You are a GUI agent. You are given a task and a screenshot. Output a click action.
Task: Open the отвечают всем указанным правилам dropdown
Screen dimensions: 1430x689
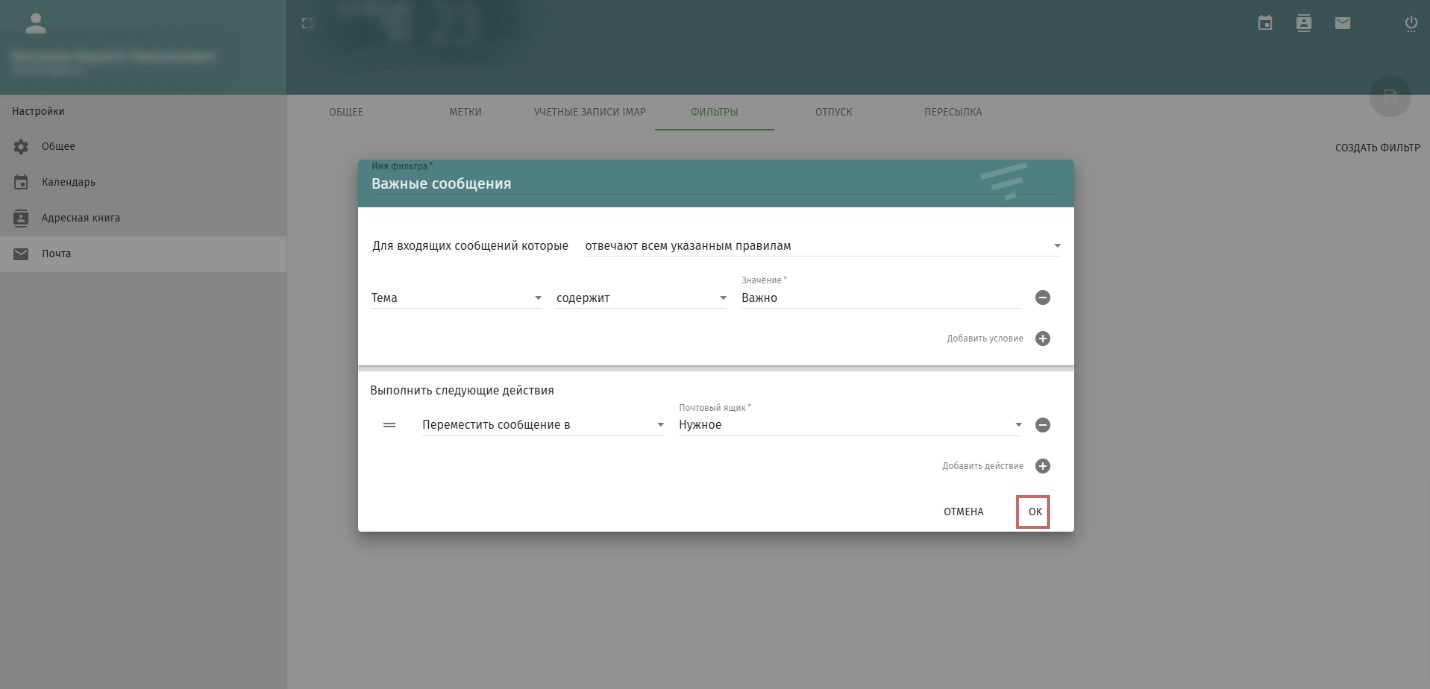click(823, 245)
